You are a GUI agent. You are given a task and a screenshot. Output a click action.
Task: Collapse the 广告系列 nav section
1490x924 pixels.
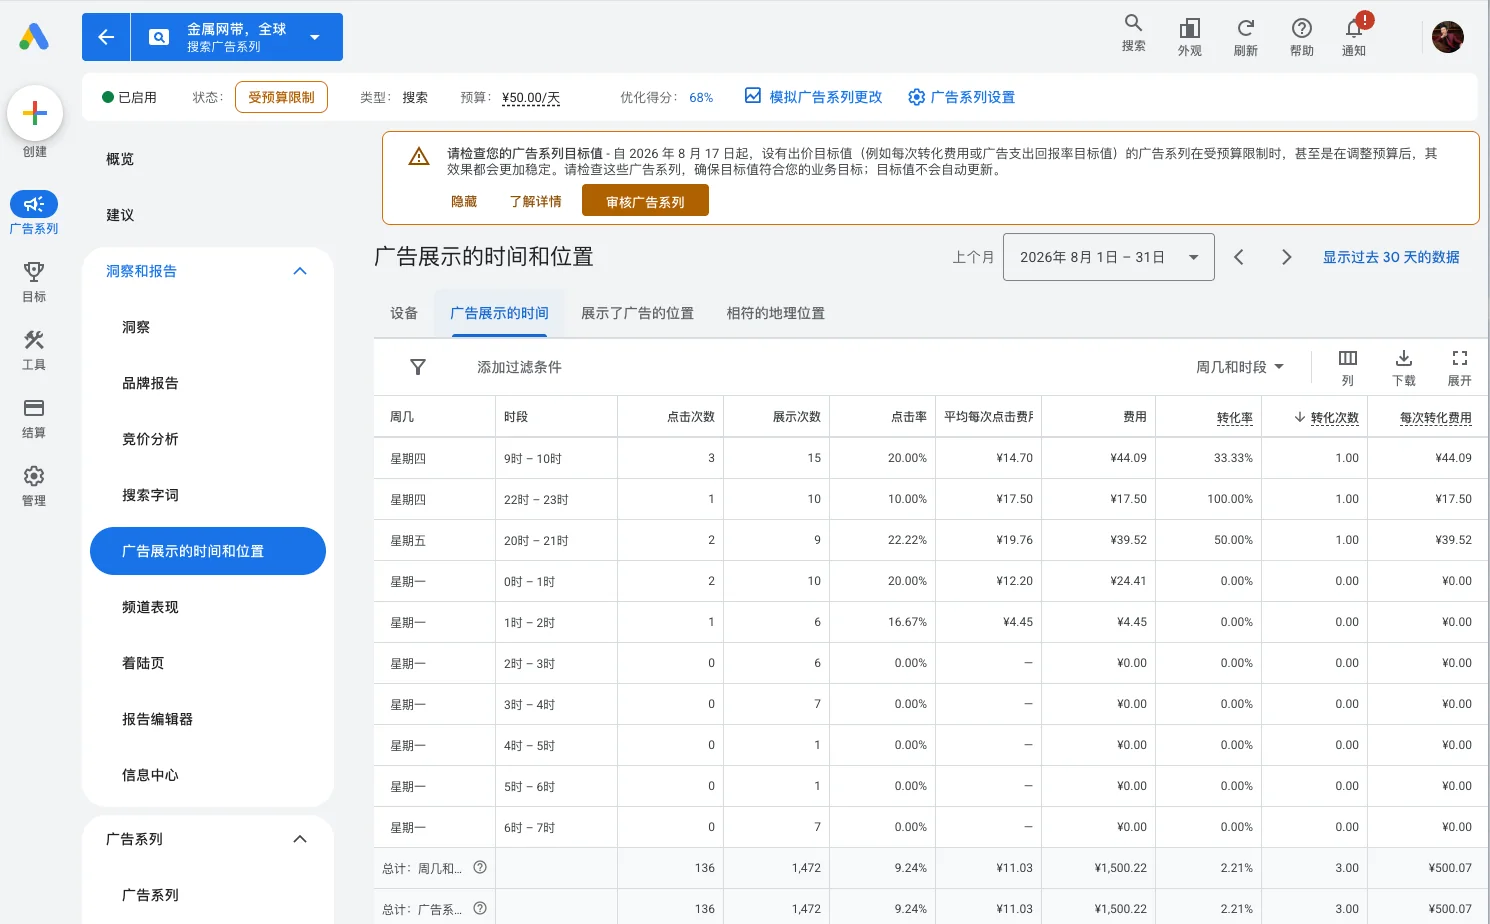point(300,839)
